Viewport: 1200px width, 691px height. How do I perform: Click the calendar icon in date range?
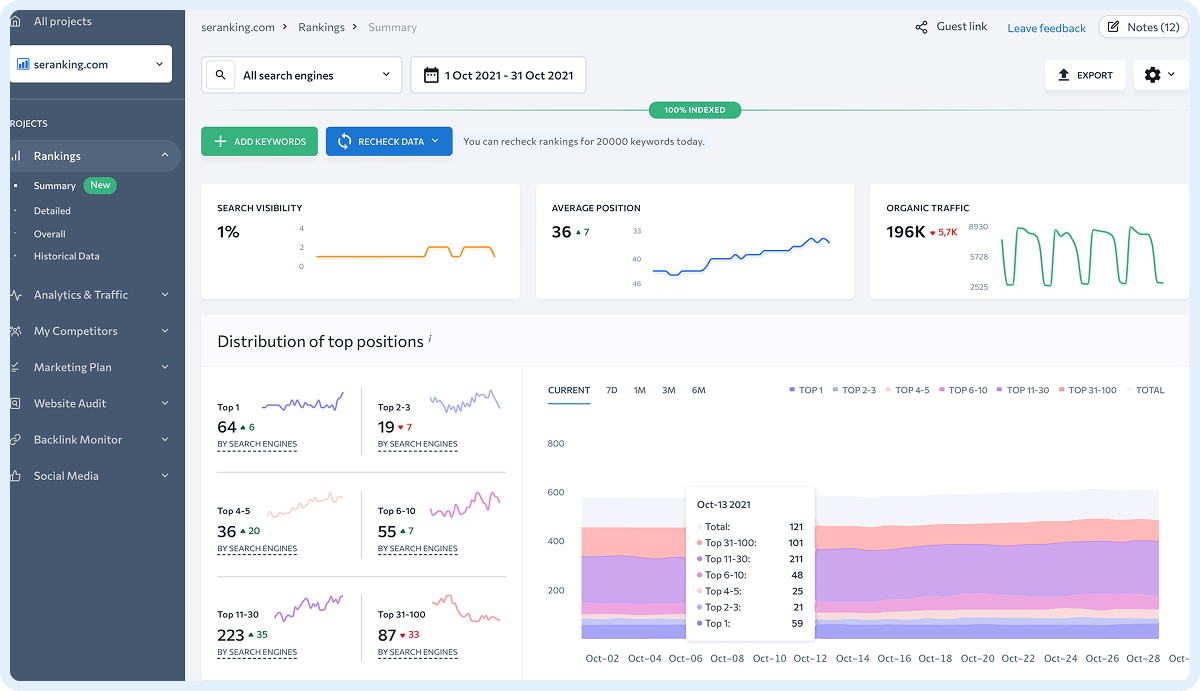(431, 75)
